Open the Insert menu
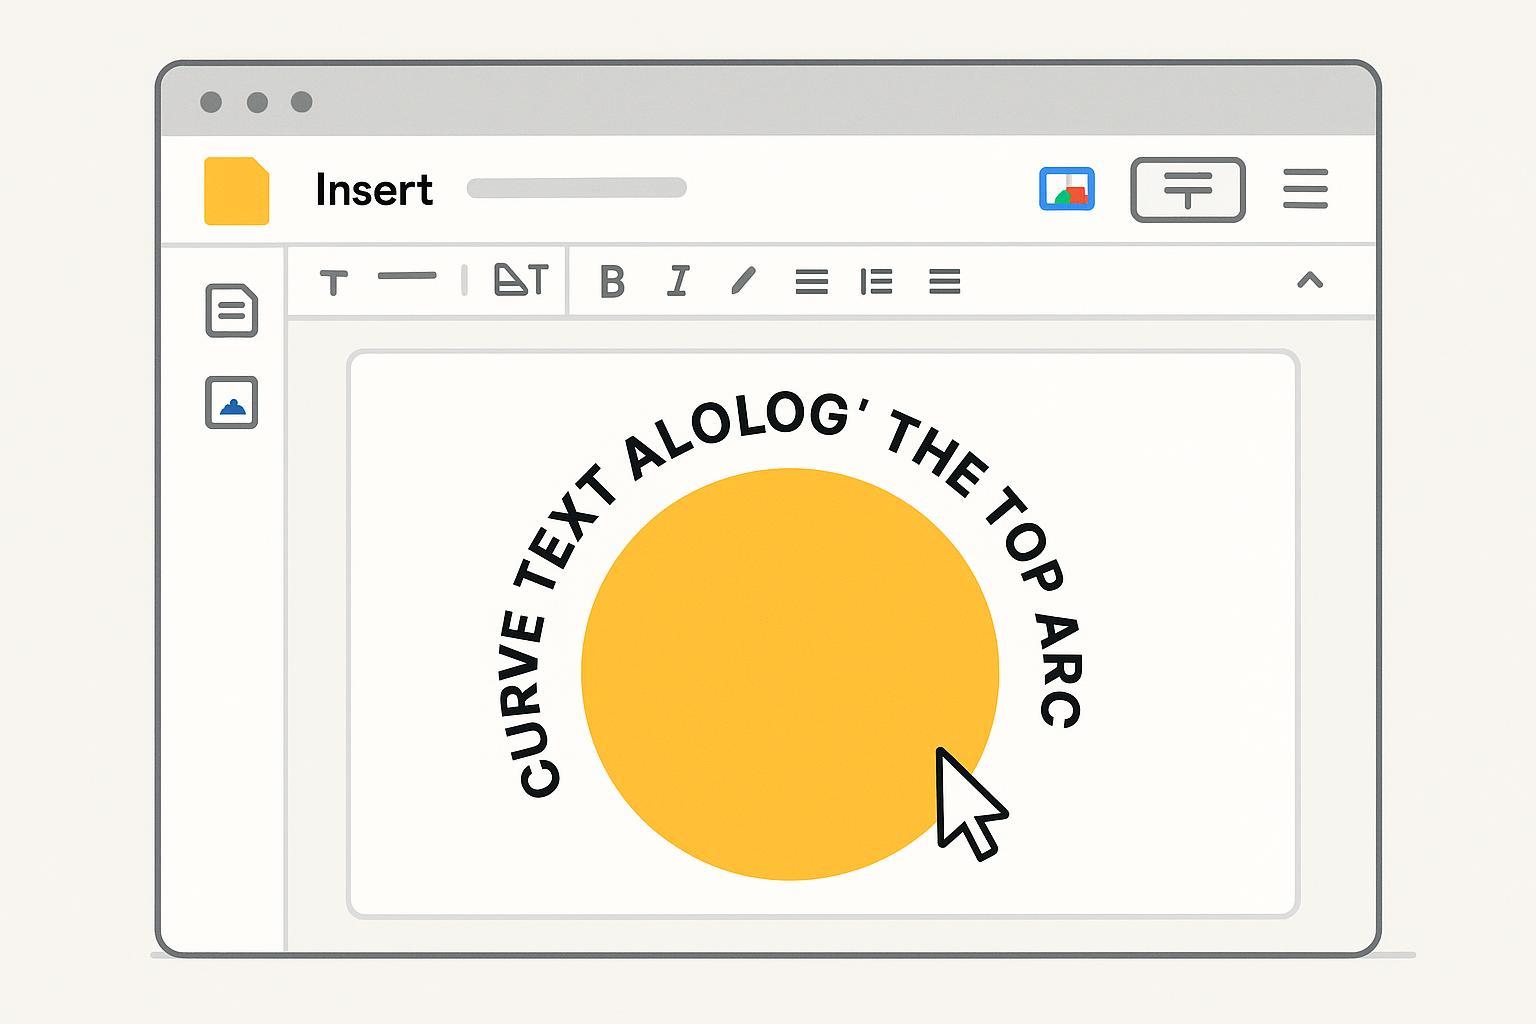 tap(373, 190)
